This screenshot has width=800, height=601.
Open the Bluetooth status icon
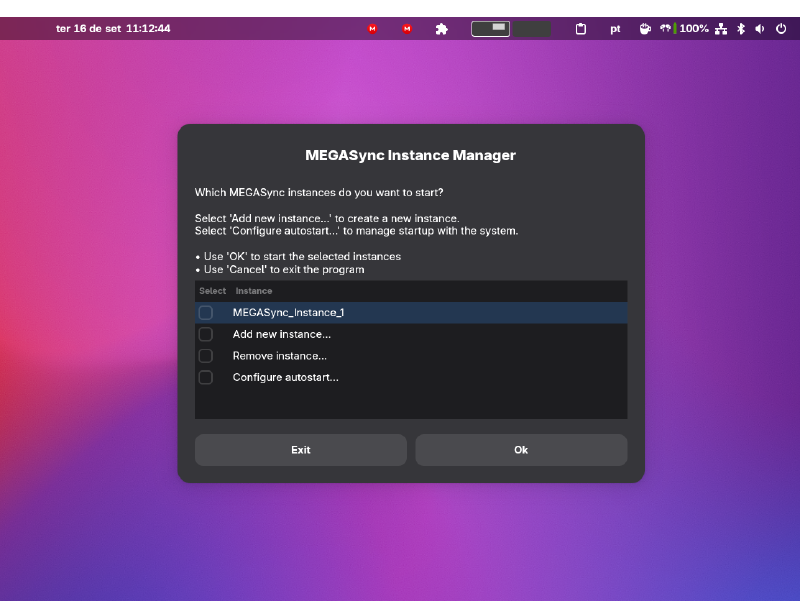click(740, 28)
